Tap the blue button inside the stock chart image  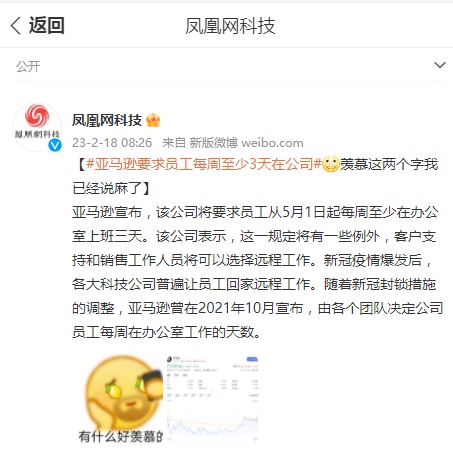point(252,359)
